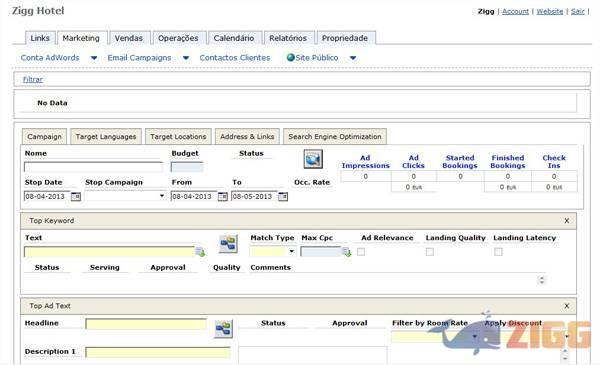Click the Finished Bookings column header
This screenshot has height=365, width=600.
508,162
